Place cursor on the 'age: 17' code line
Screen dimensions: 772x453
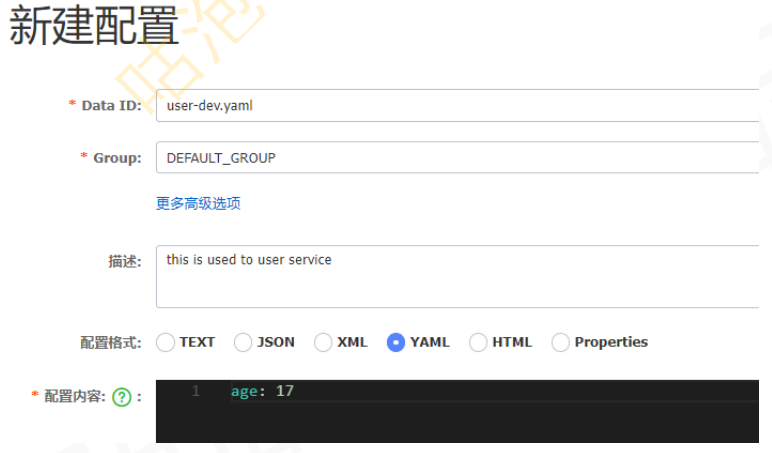click(262, 391)
